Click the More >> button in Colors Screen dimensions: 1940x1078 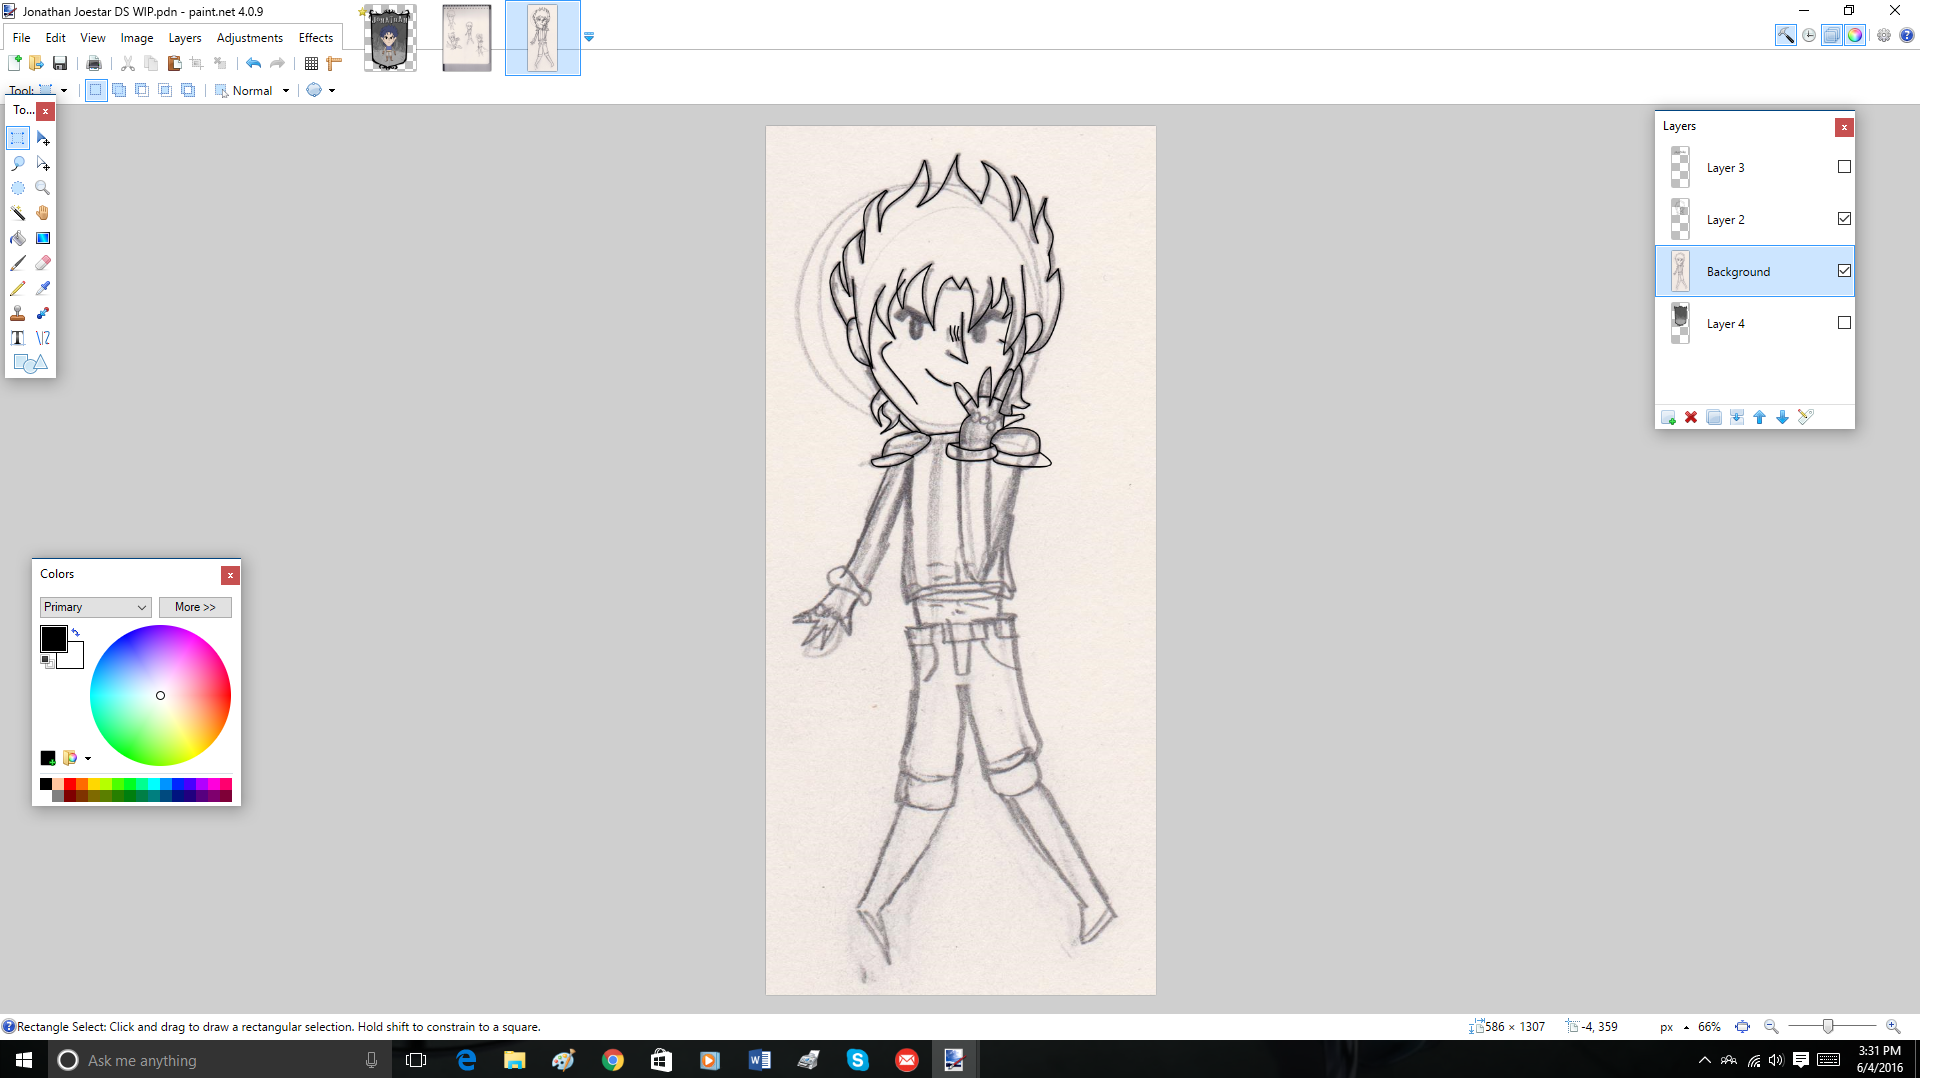[x=195, y=607]
